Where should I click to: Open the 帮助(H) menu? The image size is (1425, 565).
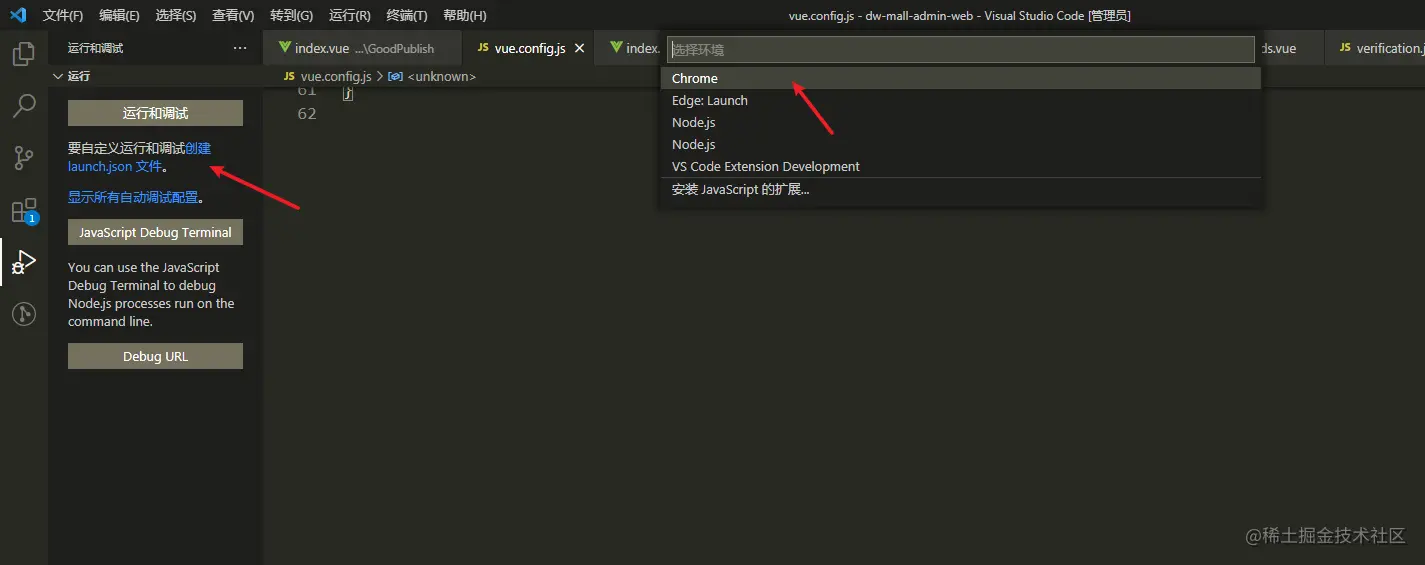464,16
